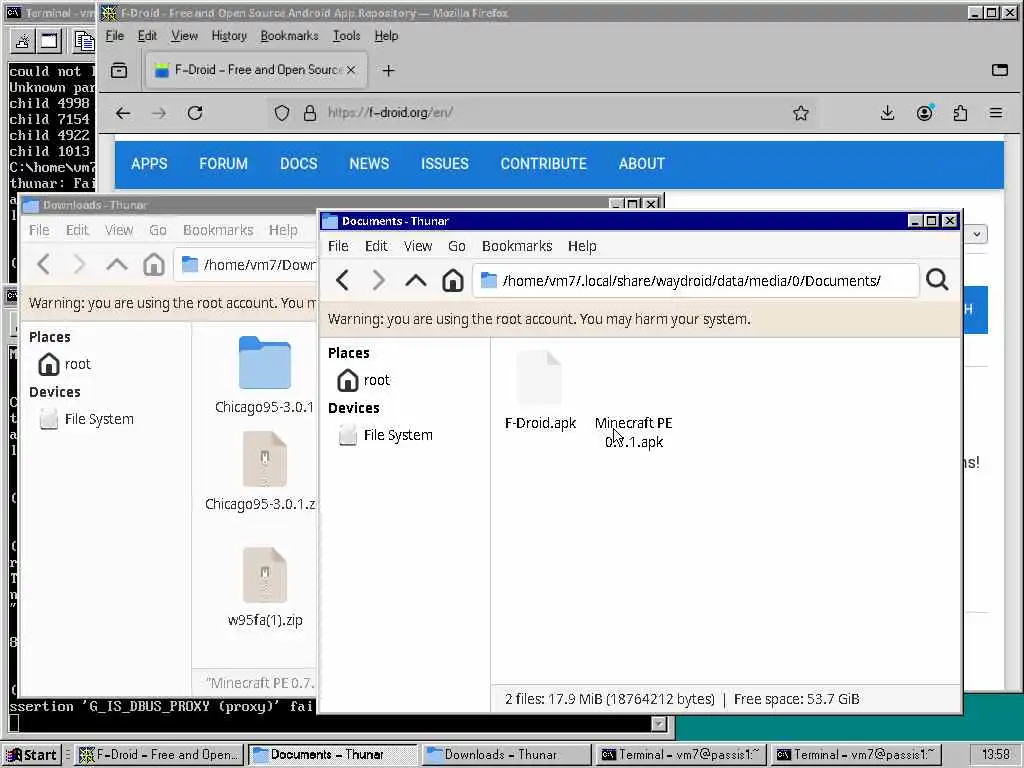Go back in Documents Thunar window
The width and height of the screenshot is (1024, 768).
[342, 281]
